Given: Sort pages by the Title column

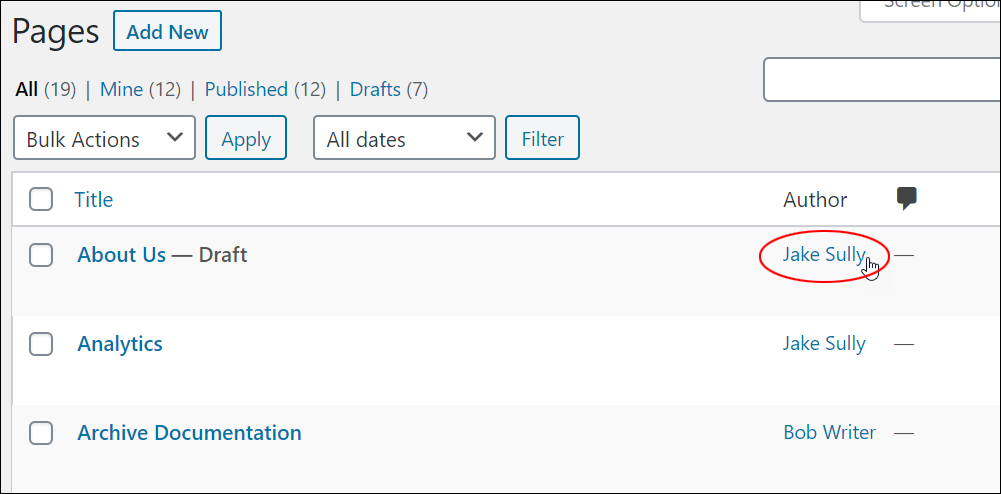Looking at the screenshot, I should point(93,200).
